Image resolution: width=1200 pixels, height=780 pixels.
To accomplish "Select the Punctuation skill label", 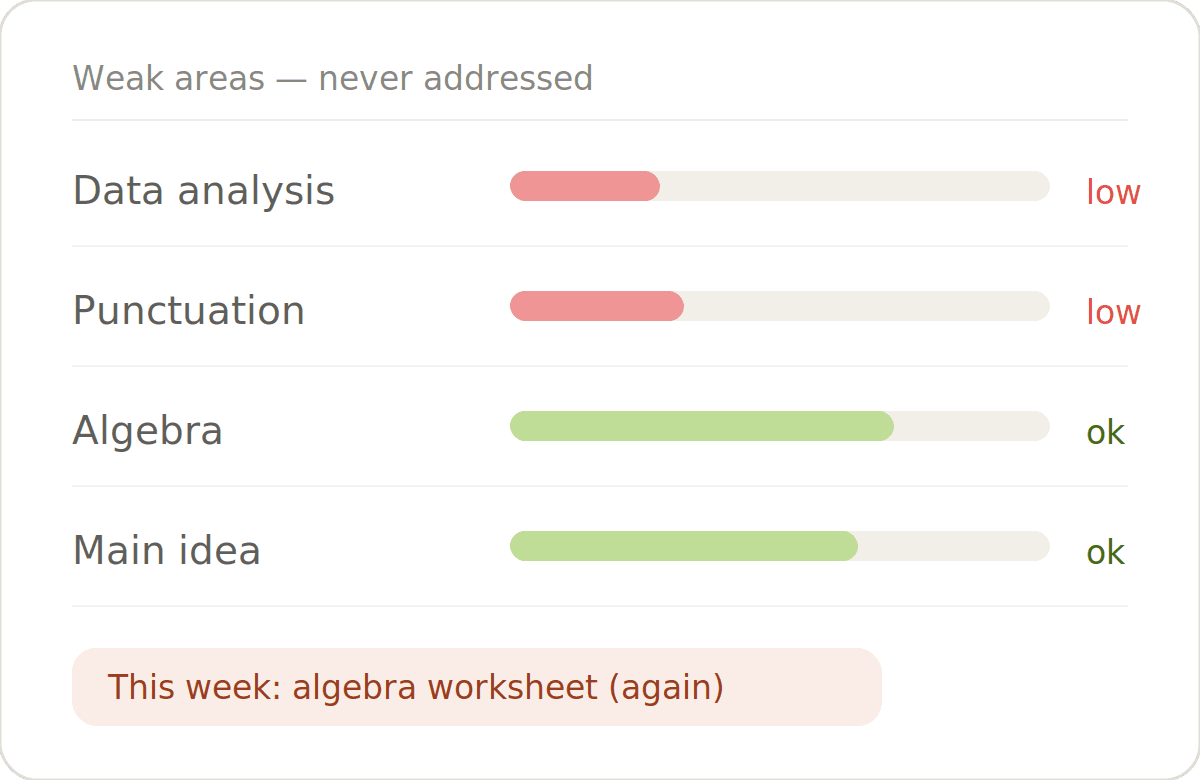I will tap(188, 310).
